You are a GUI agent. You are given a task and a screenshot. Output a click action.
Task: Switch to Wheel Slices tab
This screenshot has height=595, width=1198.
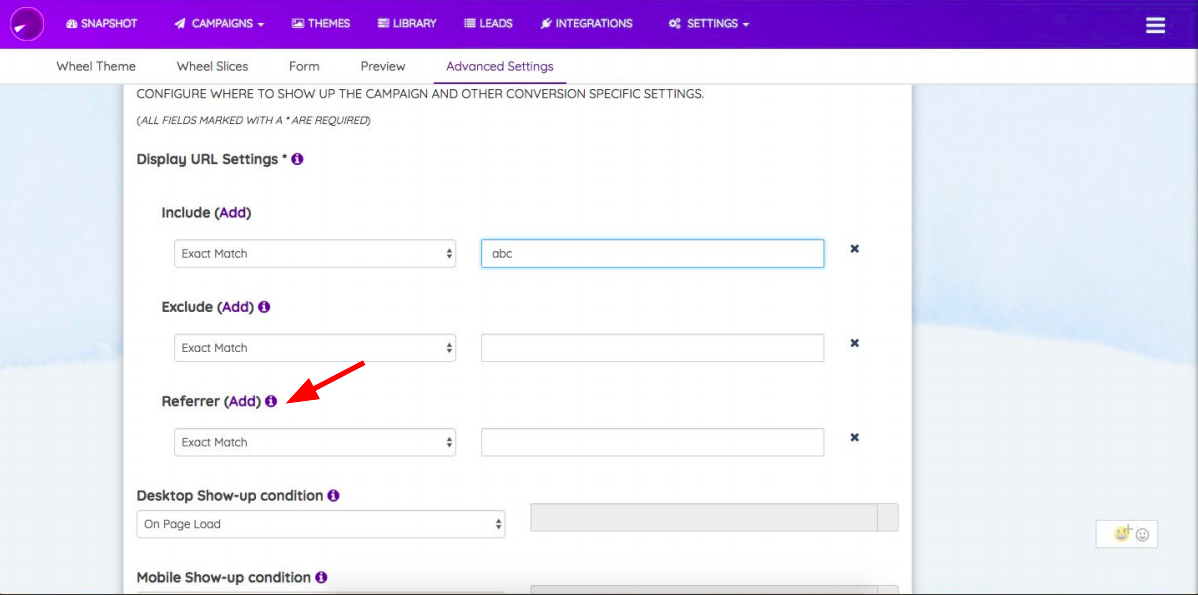point(212,66)
